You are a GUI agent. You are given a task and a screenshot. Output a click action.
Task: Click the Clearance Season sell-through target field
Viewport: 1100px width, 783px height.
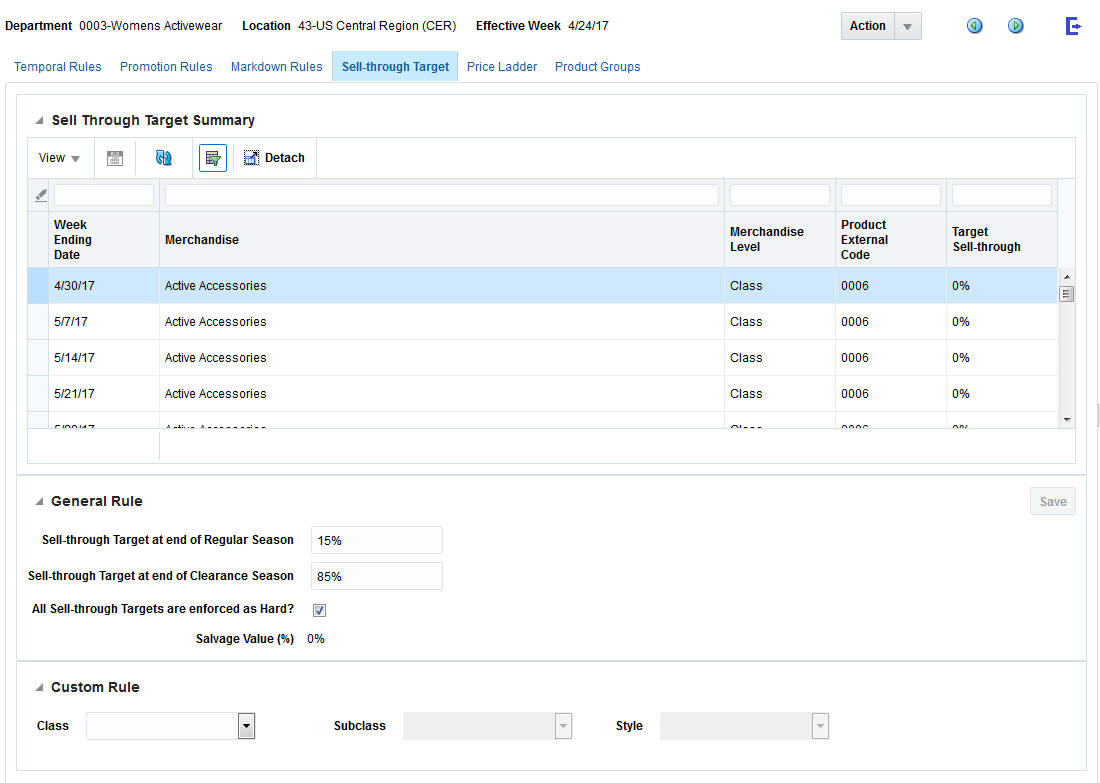(x=377, y=576)
